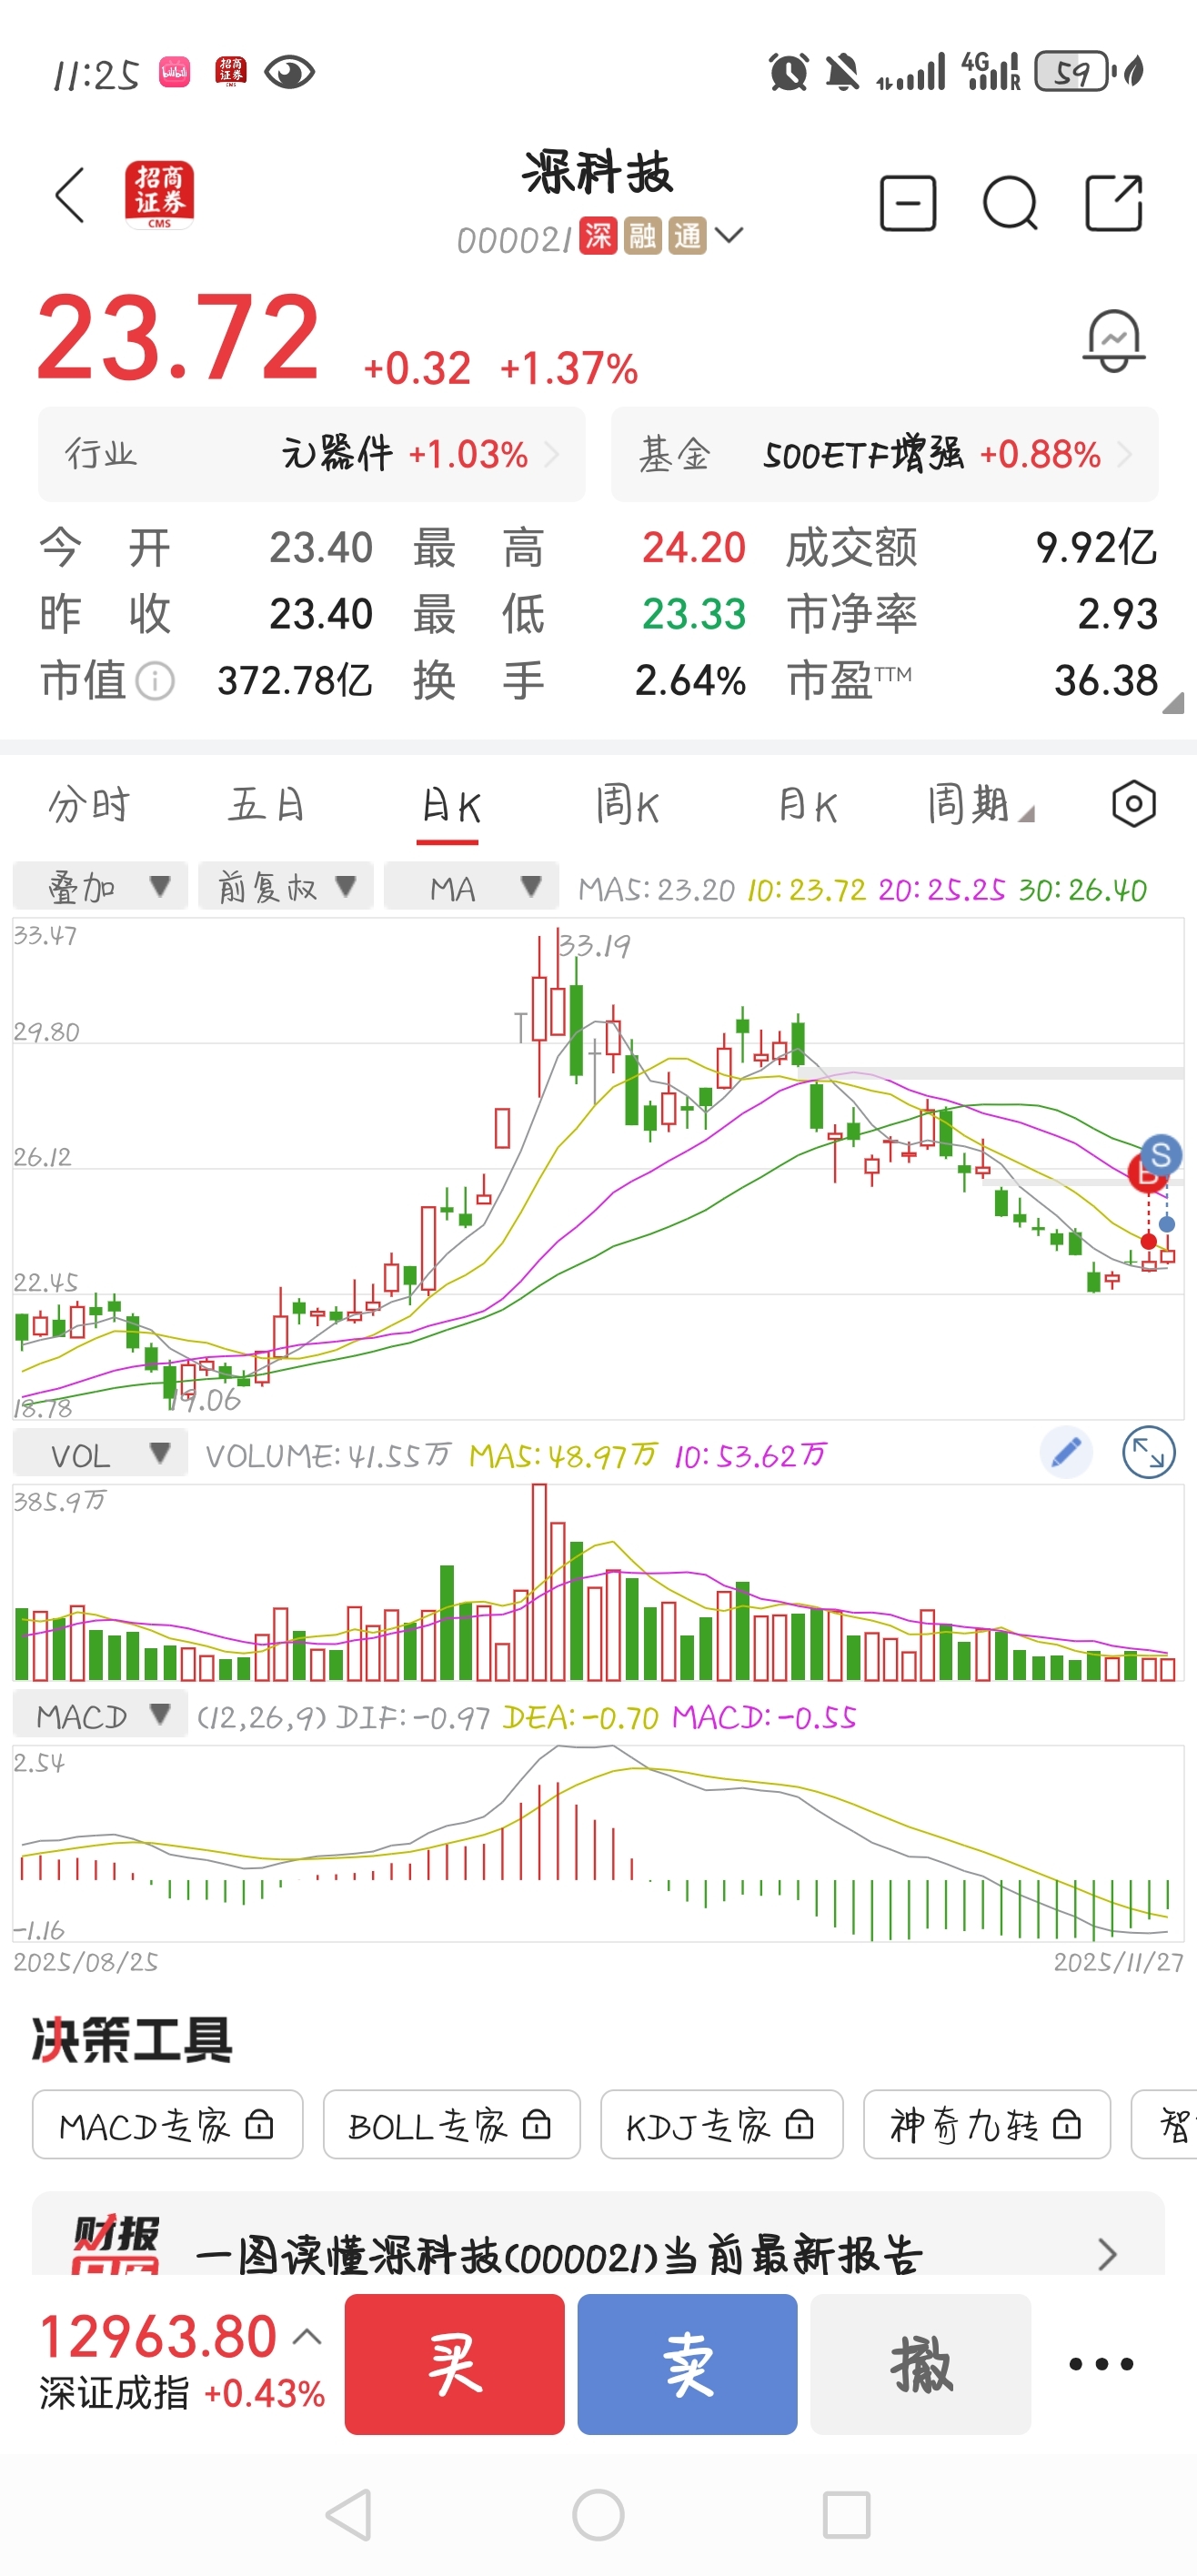
Task: Open more options three dots
Action: pos(1101,2364)
